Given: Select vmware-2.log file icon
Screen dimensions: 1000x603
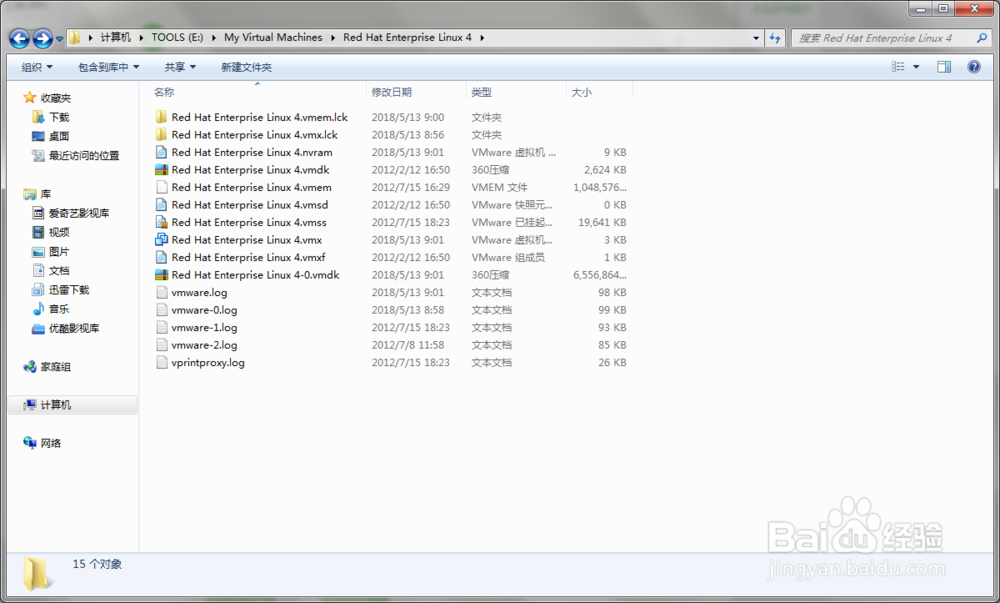Looking at the screenshot, I should (161, 345).
